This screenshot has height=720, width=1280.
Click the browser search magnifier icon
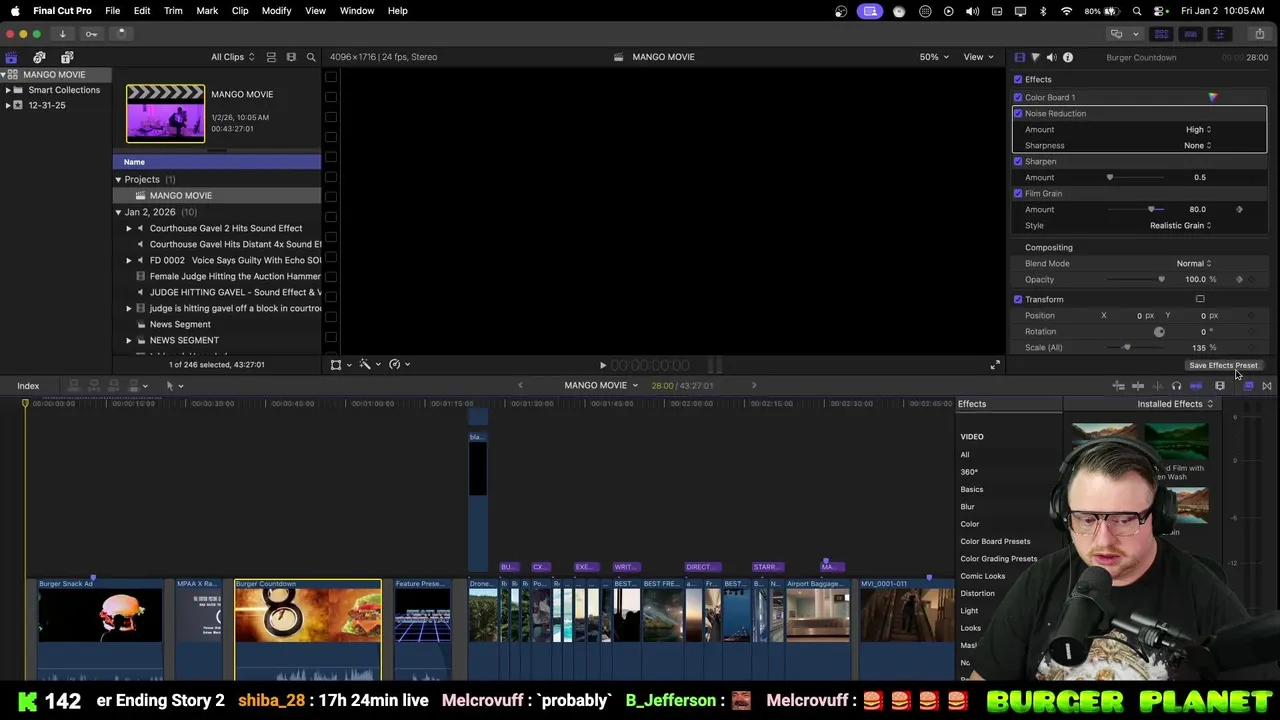point(311,57)
